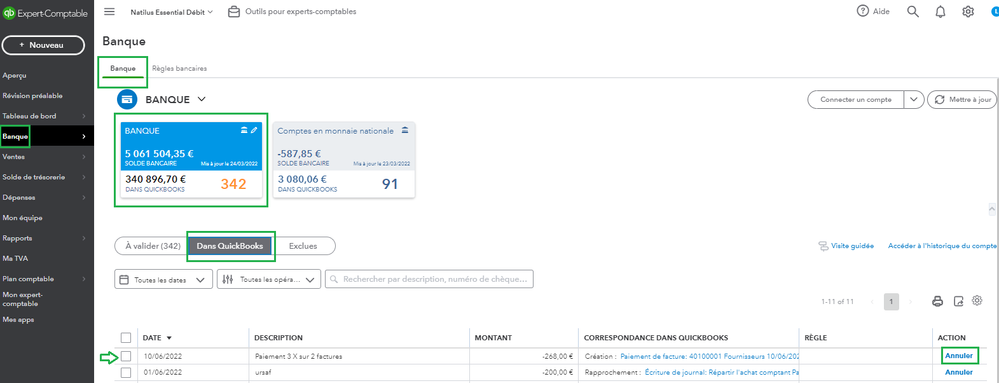Click the pencil edit icon on the BANQUE card
This screenshot has height=383, width=999.
[254, 130]
